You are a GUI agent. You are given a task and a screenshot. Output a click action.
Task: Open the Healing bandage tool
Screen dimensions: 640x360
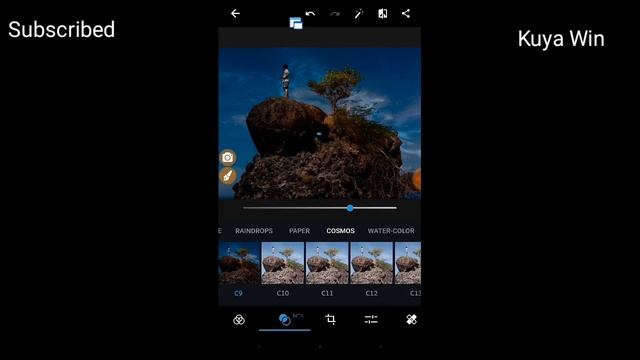tap(411, 319)
